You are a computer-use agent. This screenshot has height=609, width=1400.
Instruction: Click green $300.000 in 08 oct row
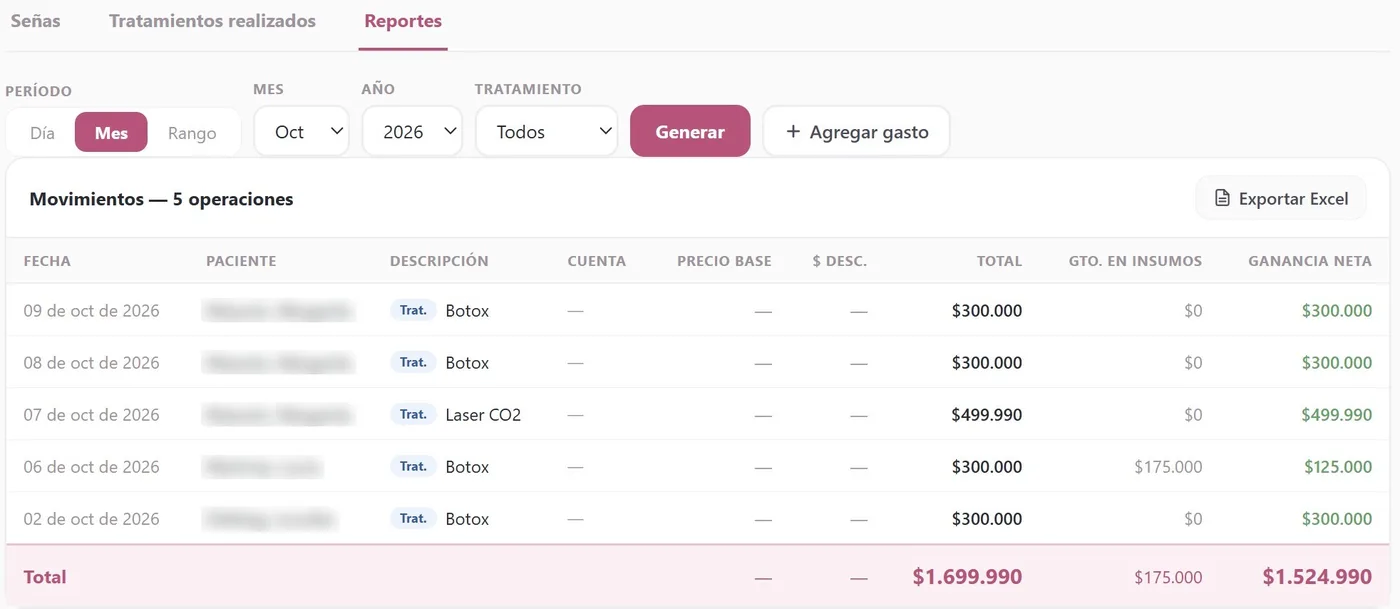[x=1337, y=363]
